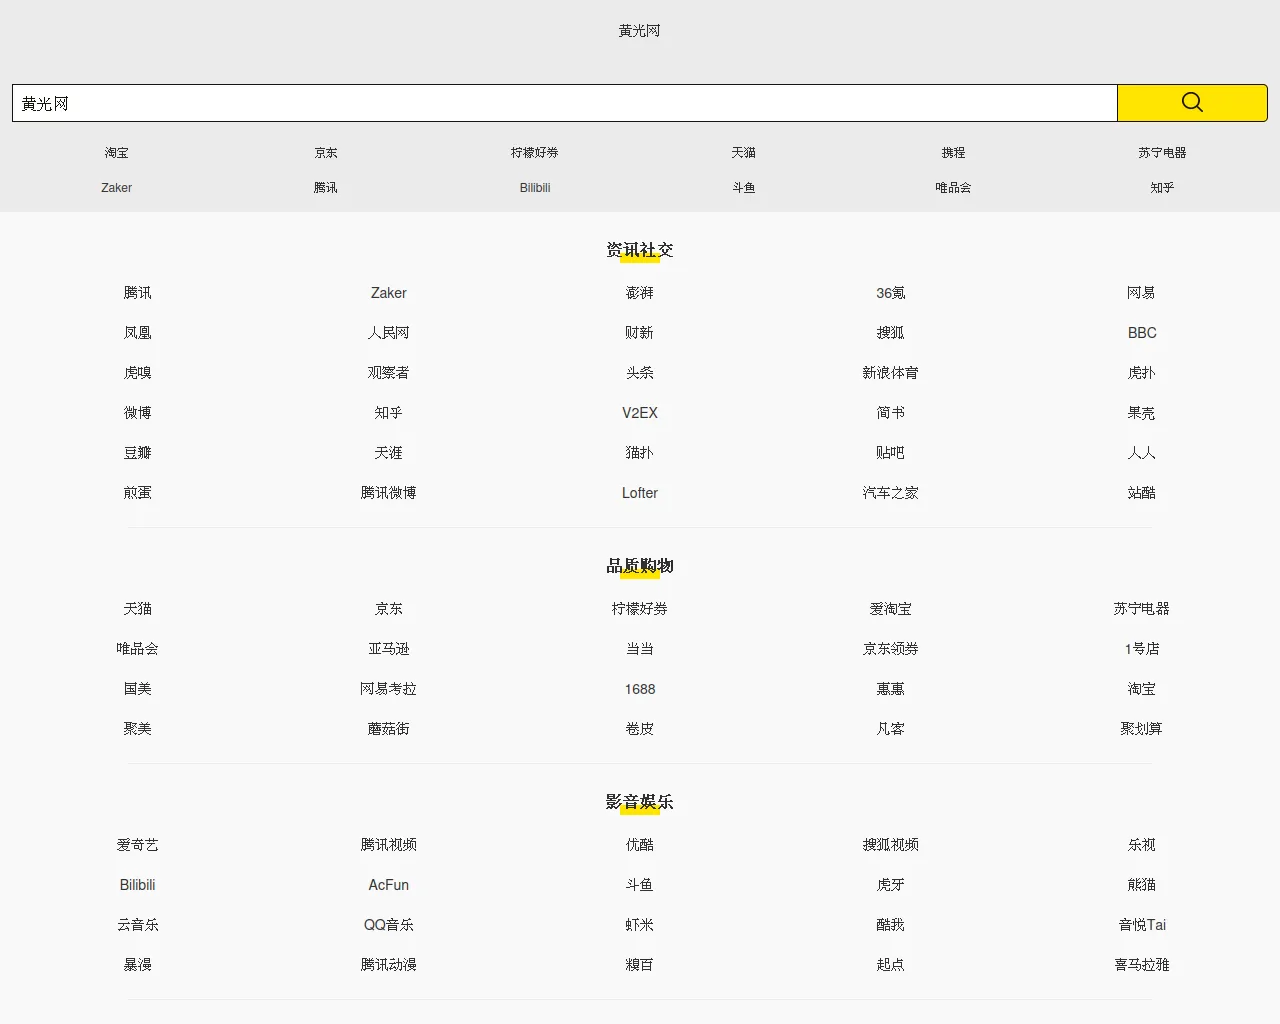Viewport: 1280px width, 1024px height.
Task: Open the 爱奇艺 video link
Action: pos(138,845)
